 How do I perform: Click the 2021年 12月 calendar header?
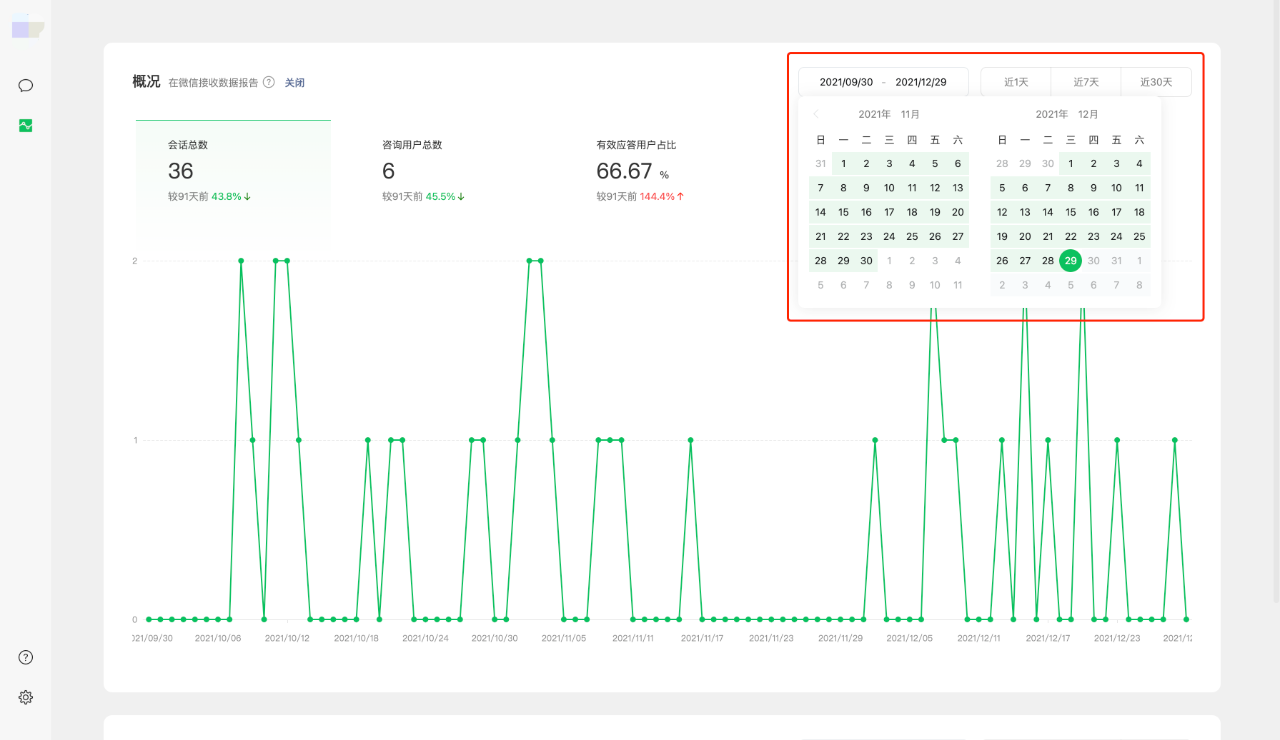1067,114
